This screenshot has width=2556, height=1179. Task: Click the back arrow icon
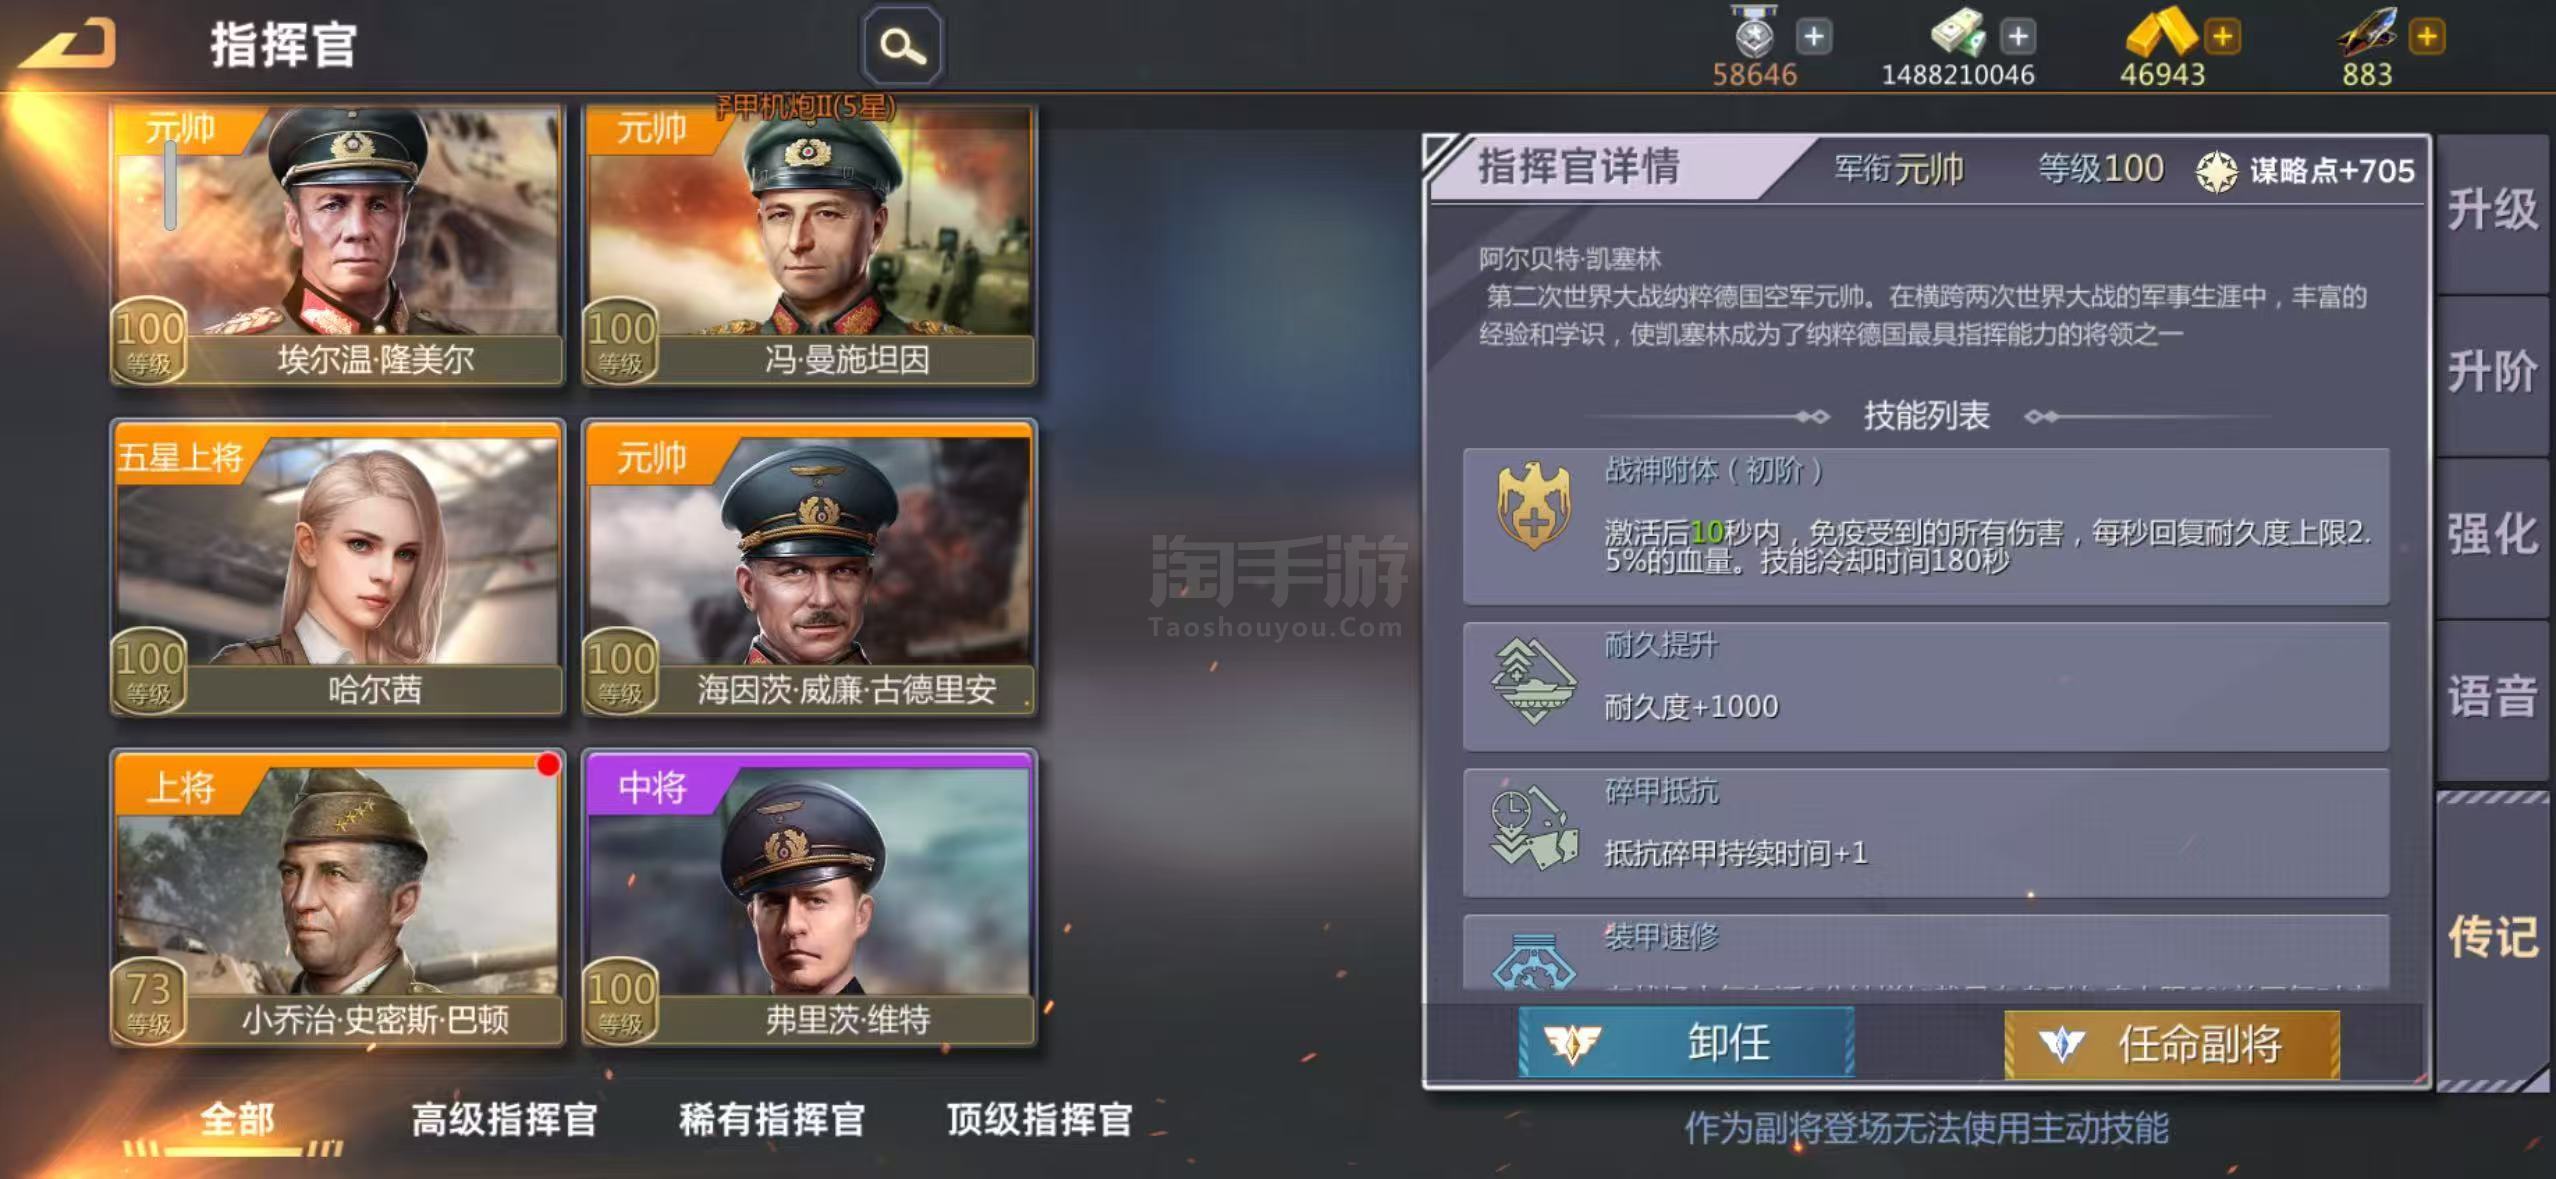point(68,44)
